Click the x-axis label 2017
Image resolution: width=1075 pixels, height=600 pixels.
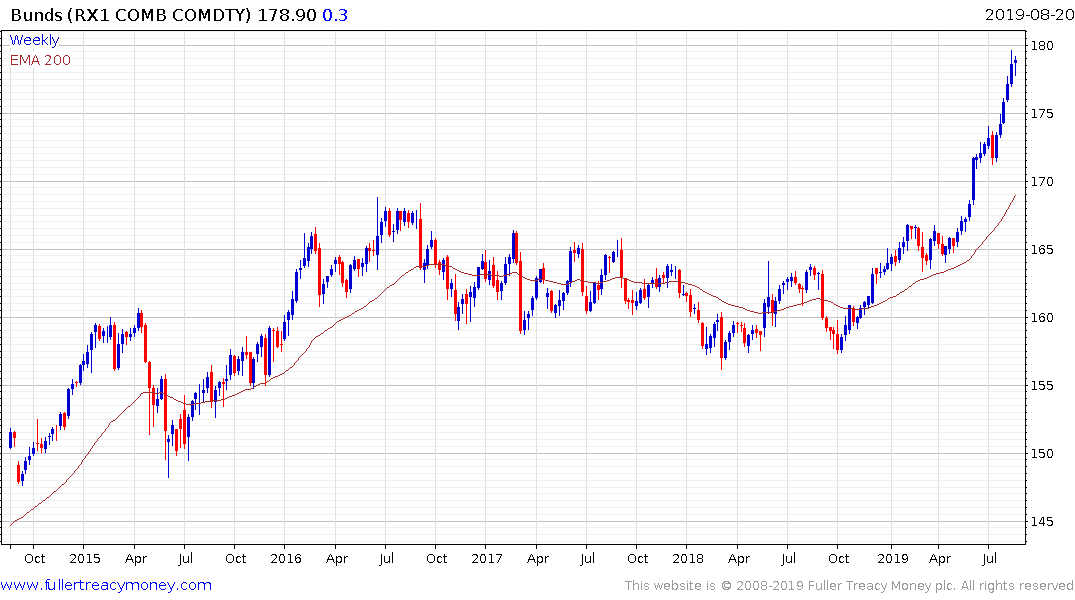(x=487, y=558)
